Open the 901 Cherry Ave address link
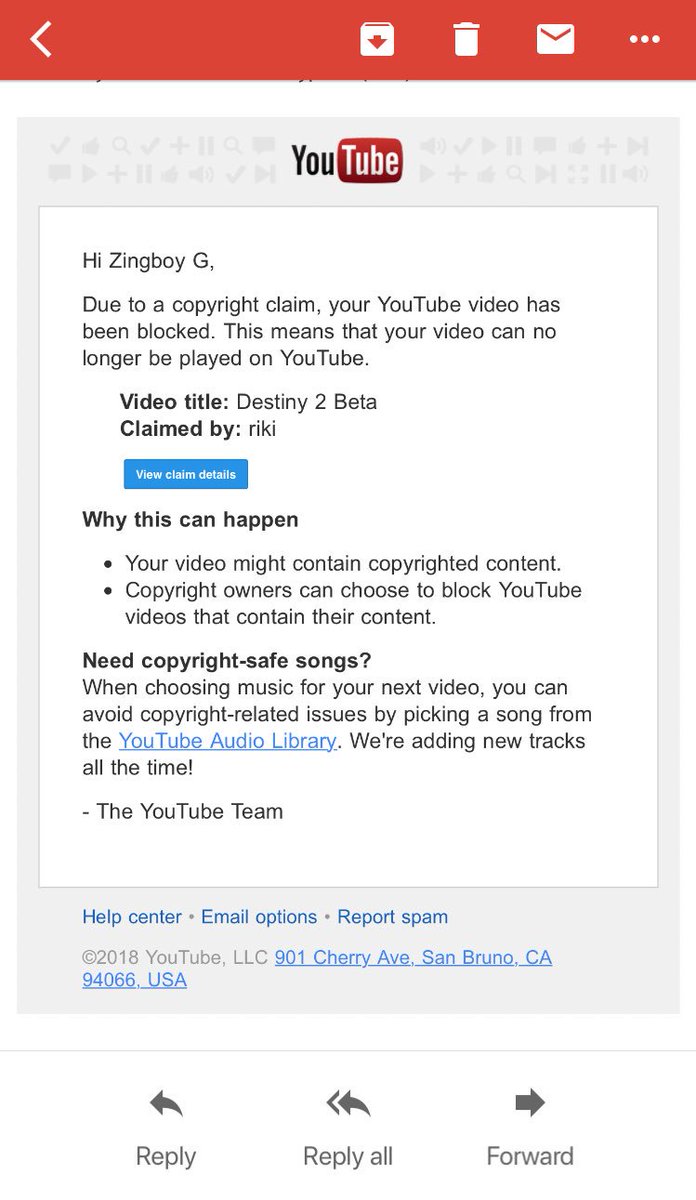 click(x=317, y=968)
